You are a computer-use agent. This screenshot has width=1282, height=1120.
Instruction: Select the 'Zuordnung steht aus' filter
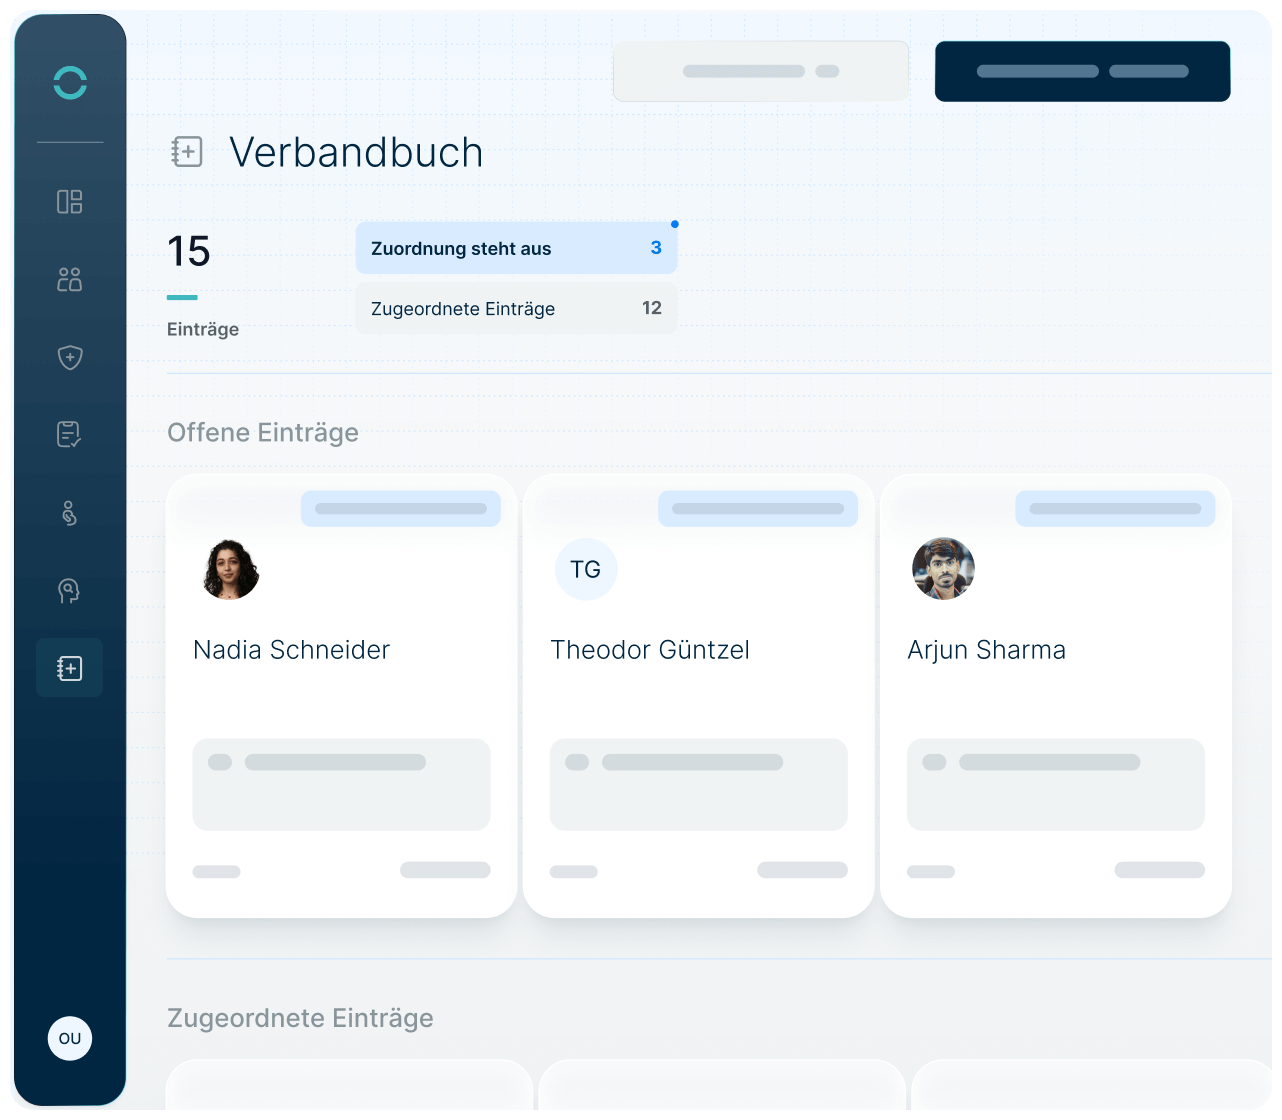point(516,248)
